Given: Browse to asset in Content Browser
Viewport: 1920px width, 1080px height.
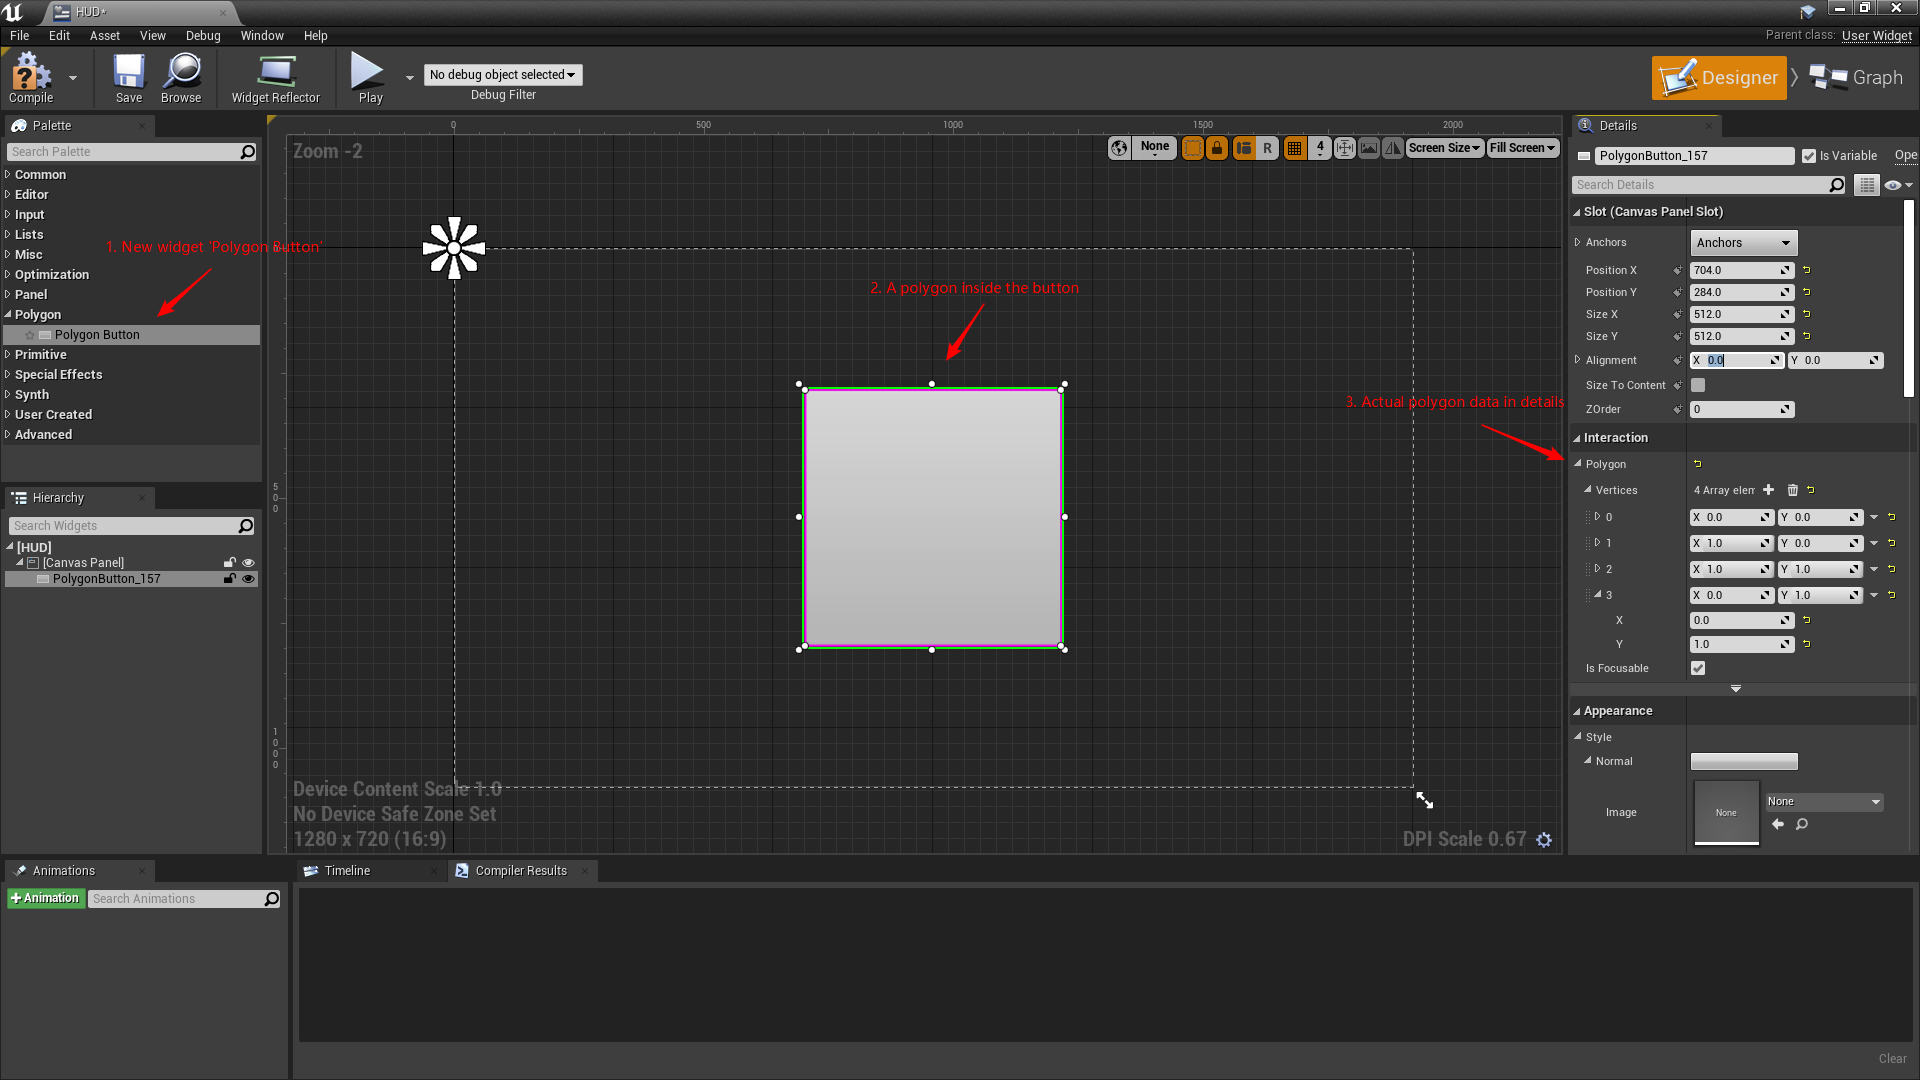Looking at the screenshot, I should pyautogui.click(x=181, y=78).
